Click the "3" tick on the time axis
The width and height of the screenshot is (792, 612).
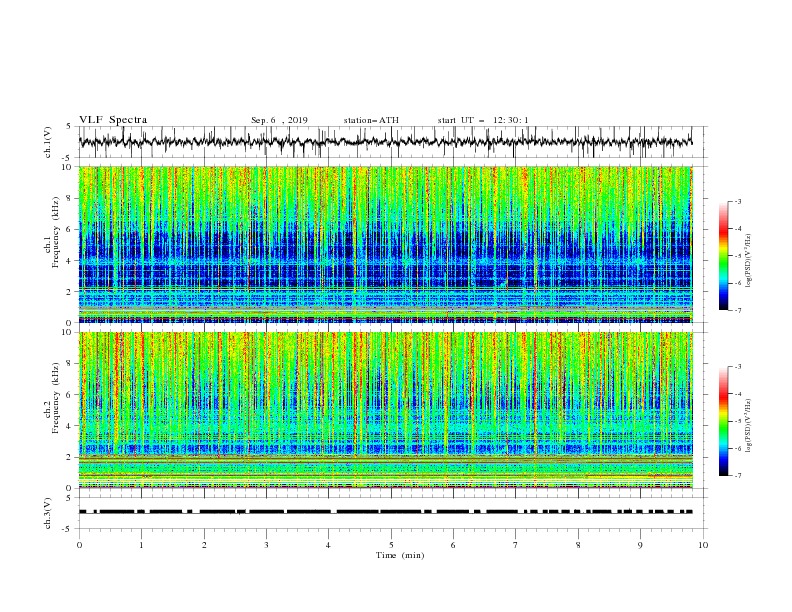(266, 545)
